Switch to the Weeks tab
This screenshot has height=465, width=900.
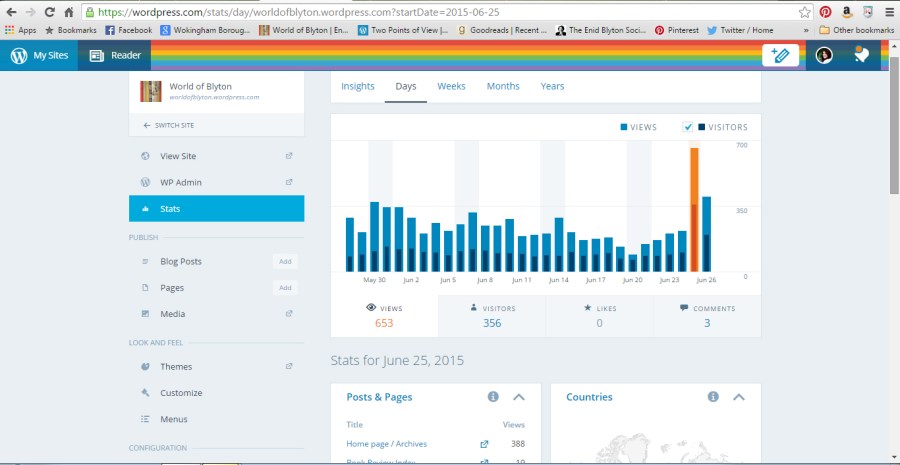tap(451, 86)
